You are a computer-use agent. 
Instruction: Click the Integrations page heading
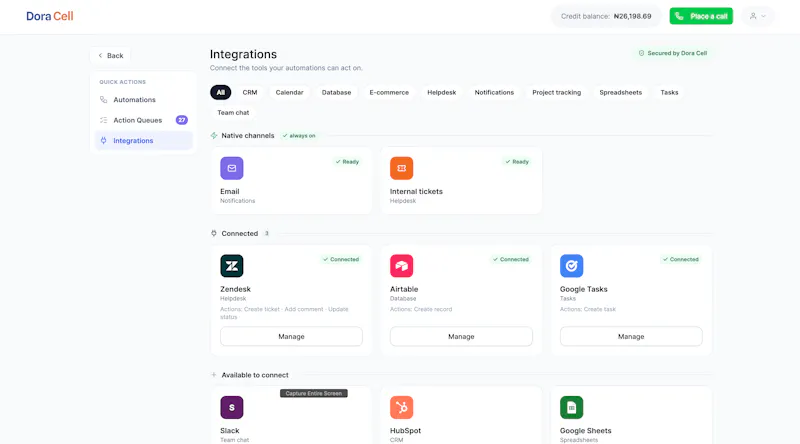pyautogui.click(x=243, y=54)
